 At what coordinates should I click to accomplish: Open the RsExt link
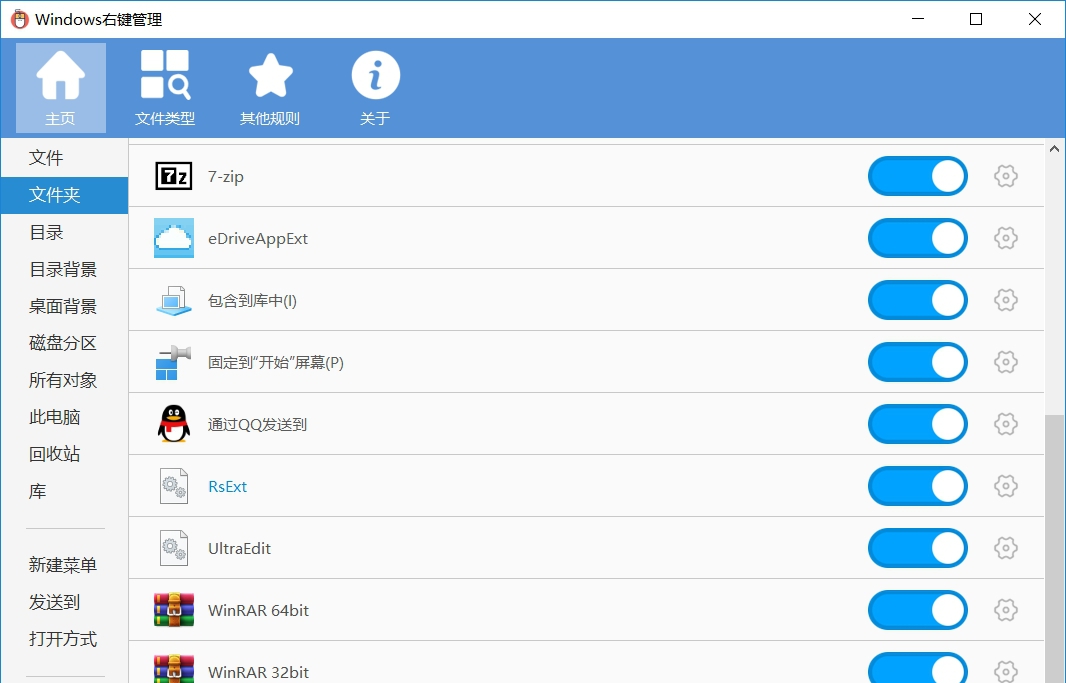pos(227,486)
